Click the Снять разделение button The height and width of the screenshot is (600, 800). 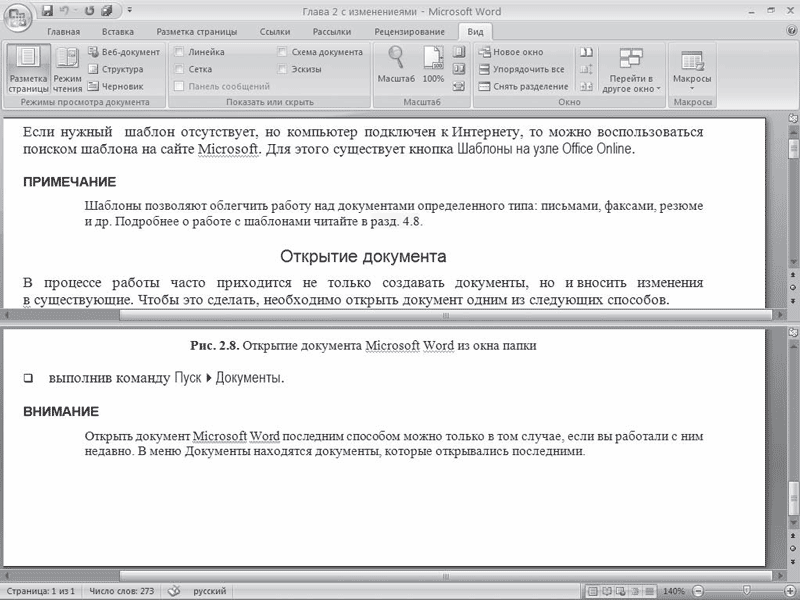524,86
